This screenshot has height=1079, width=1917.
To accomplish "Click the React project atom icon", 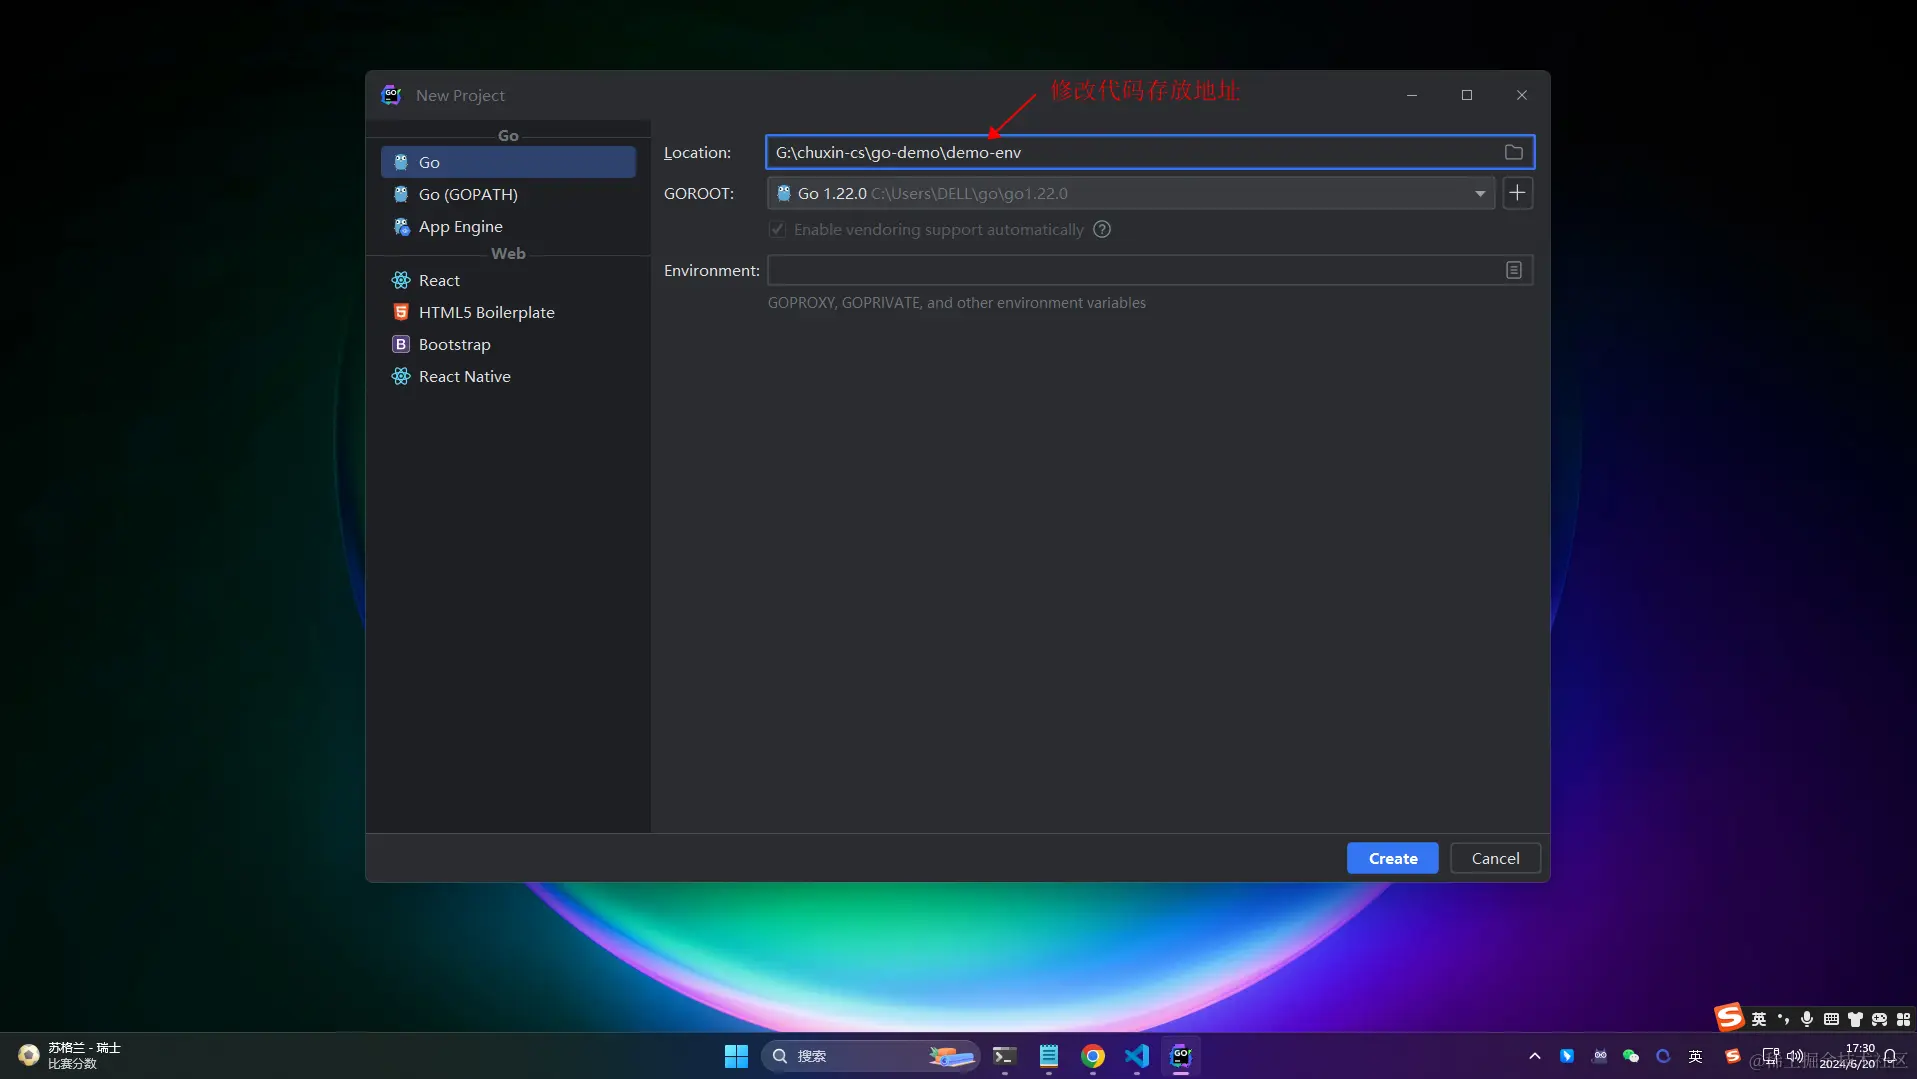I will click(x=401, y=280).
